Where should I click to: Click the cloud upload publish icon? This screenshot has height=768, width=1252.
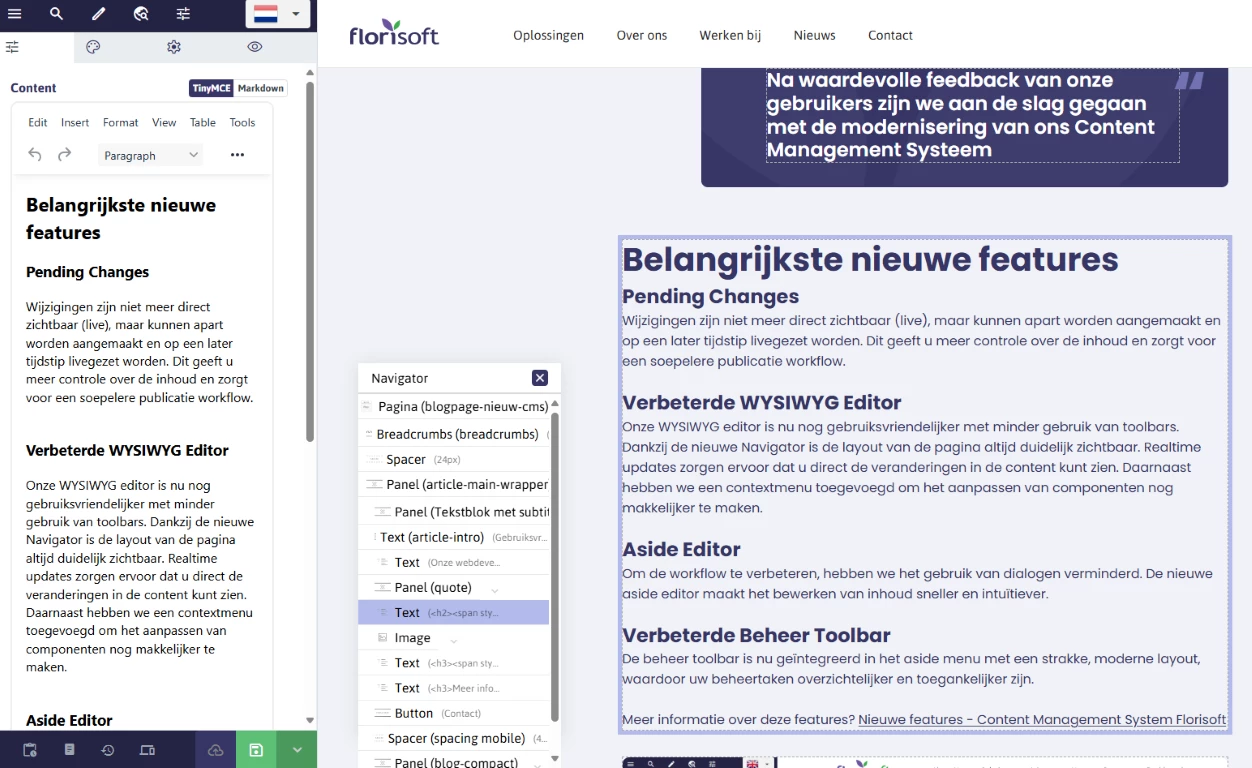click(215, 750)
